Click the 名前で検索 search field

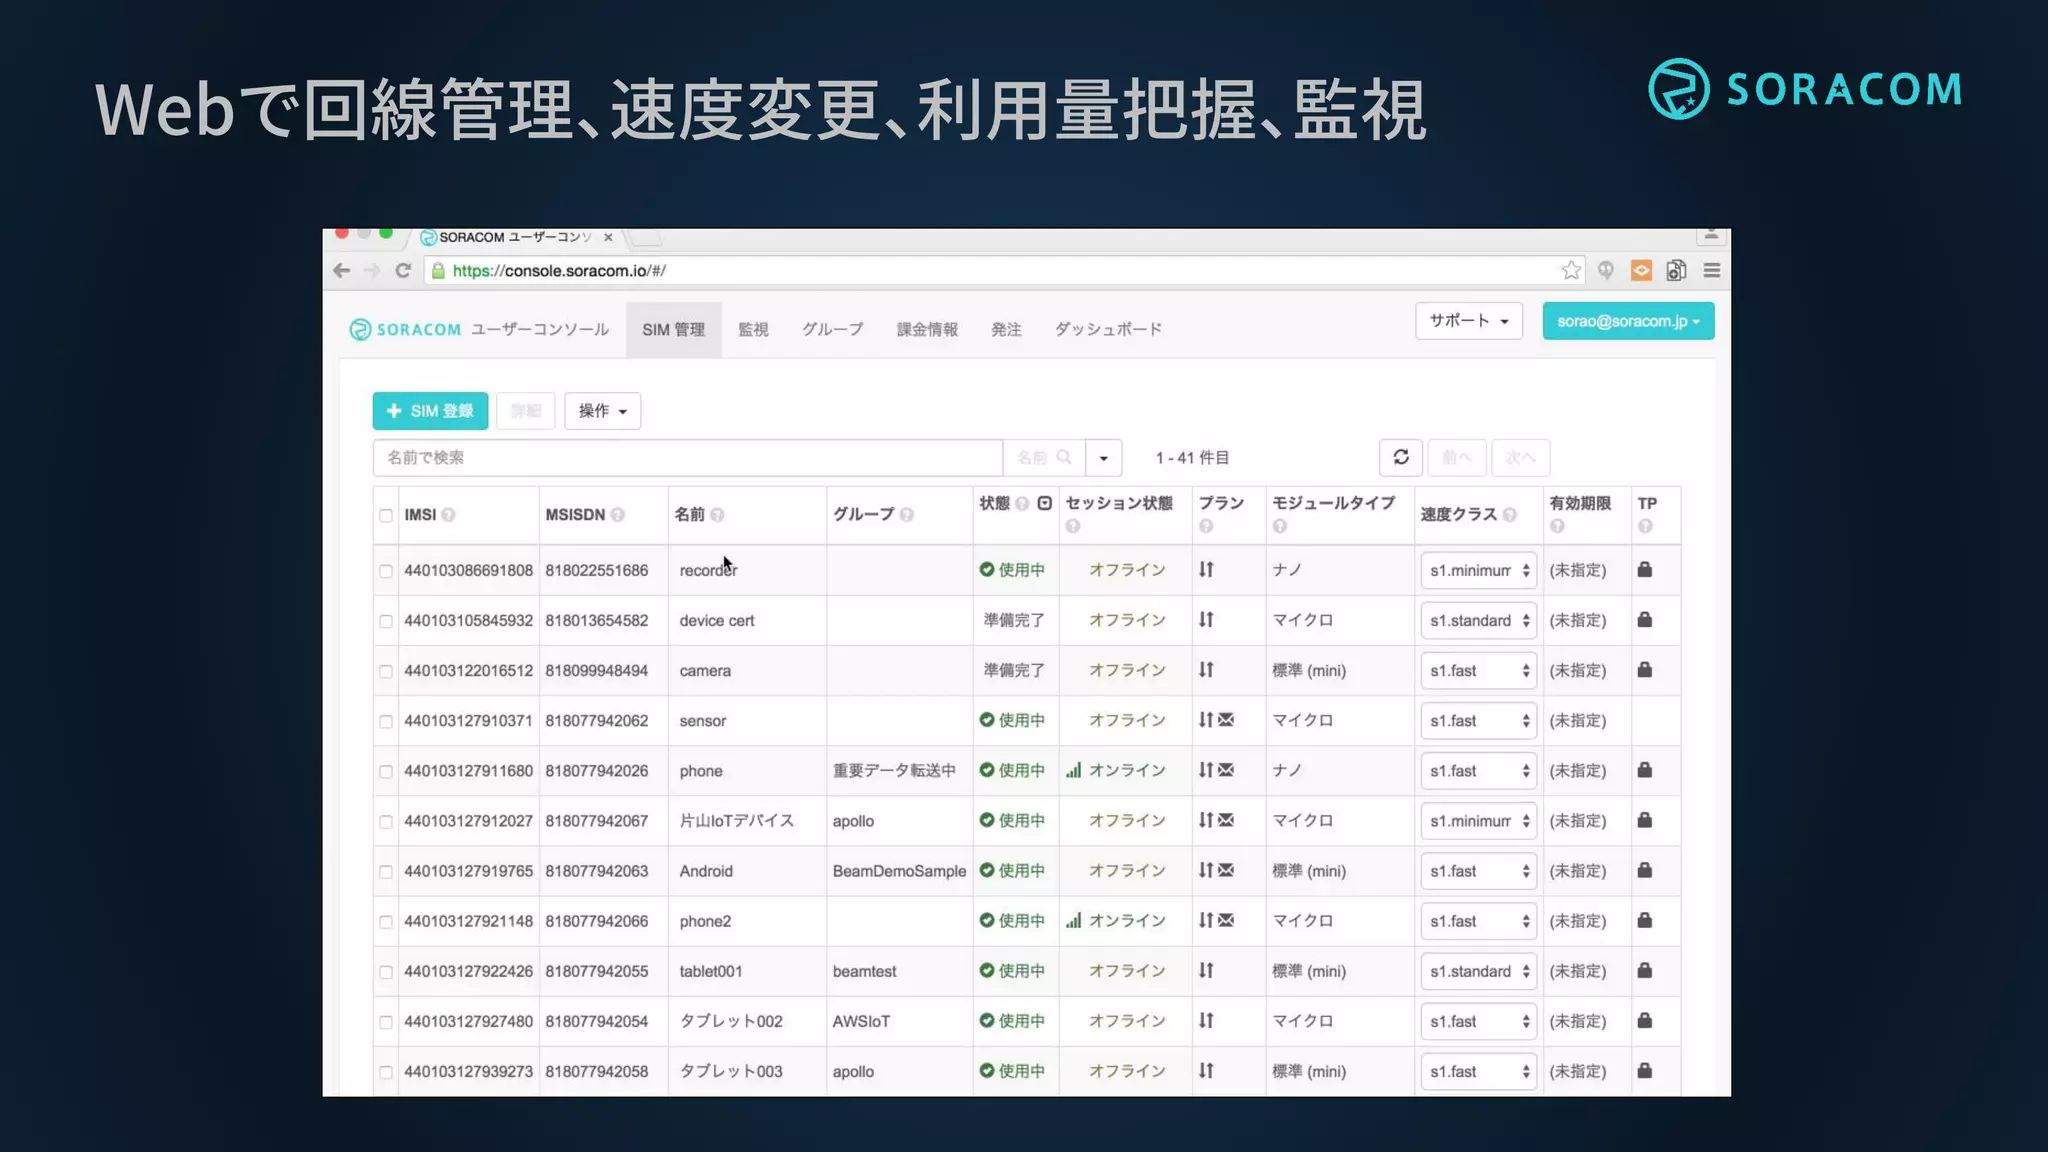coord(687,457)
